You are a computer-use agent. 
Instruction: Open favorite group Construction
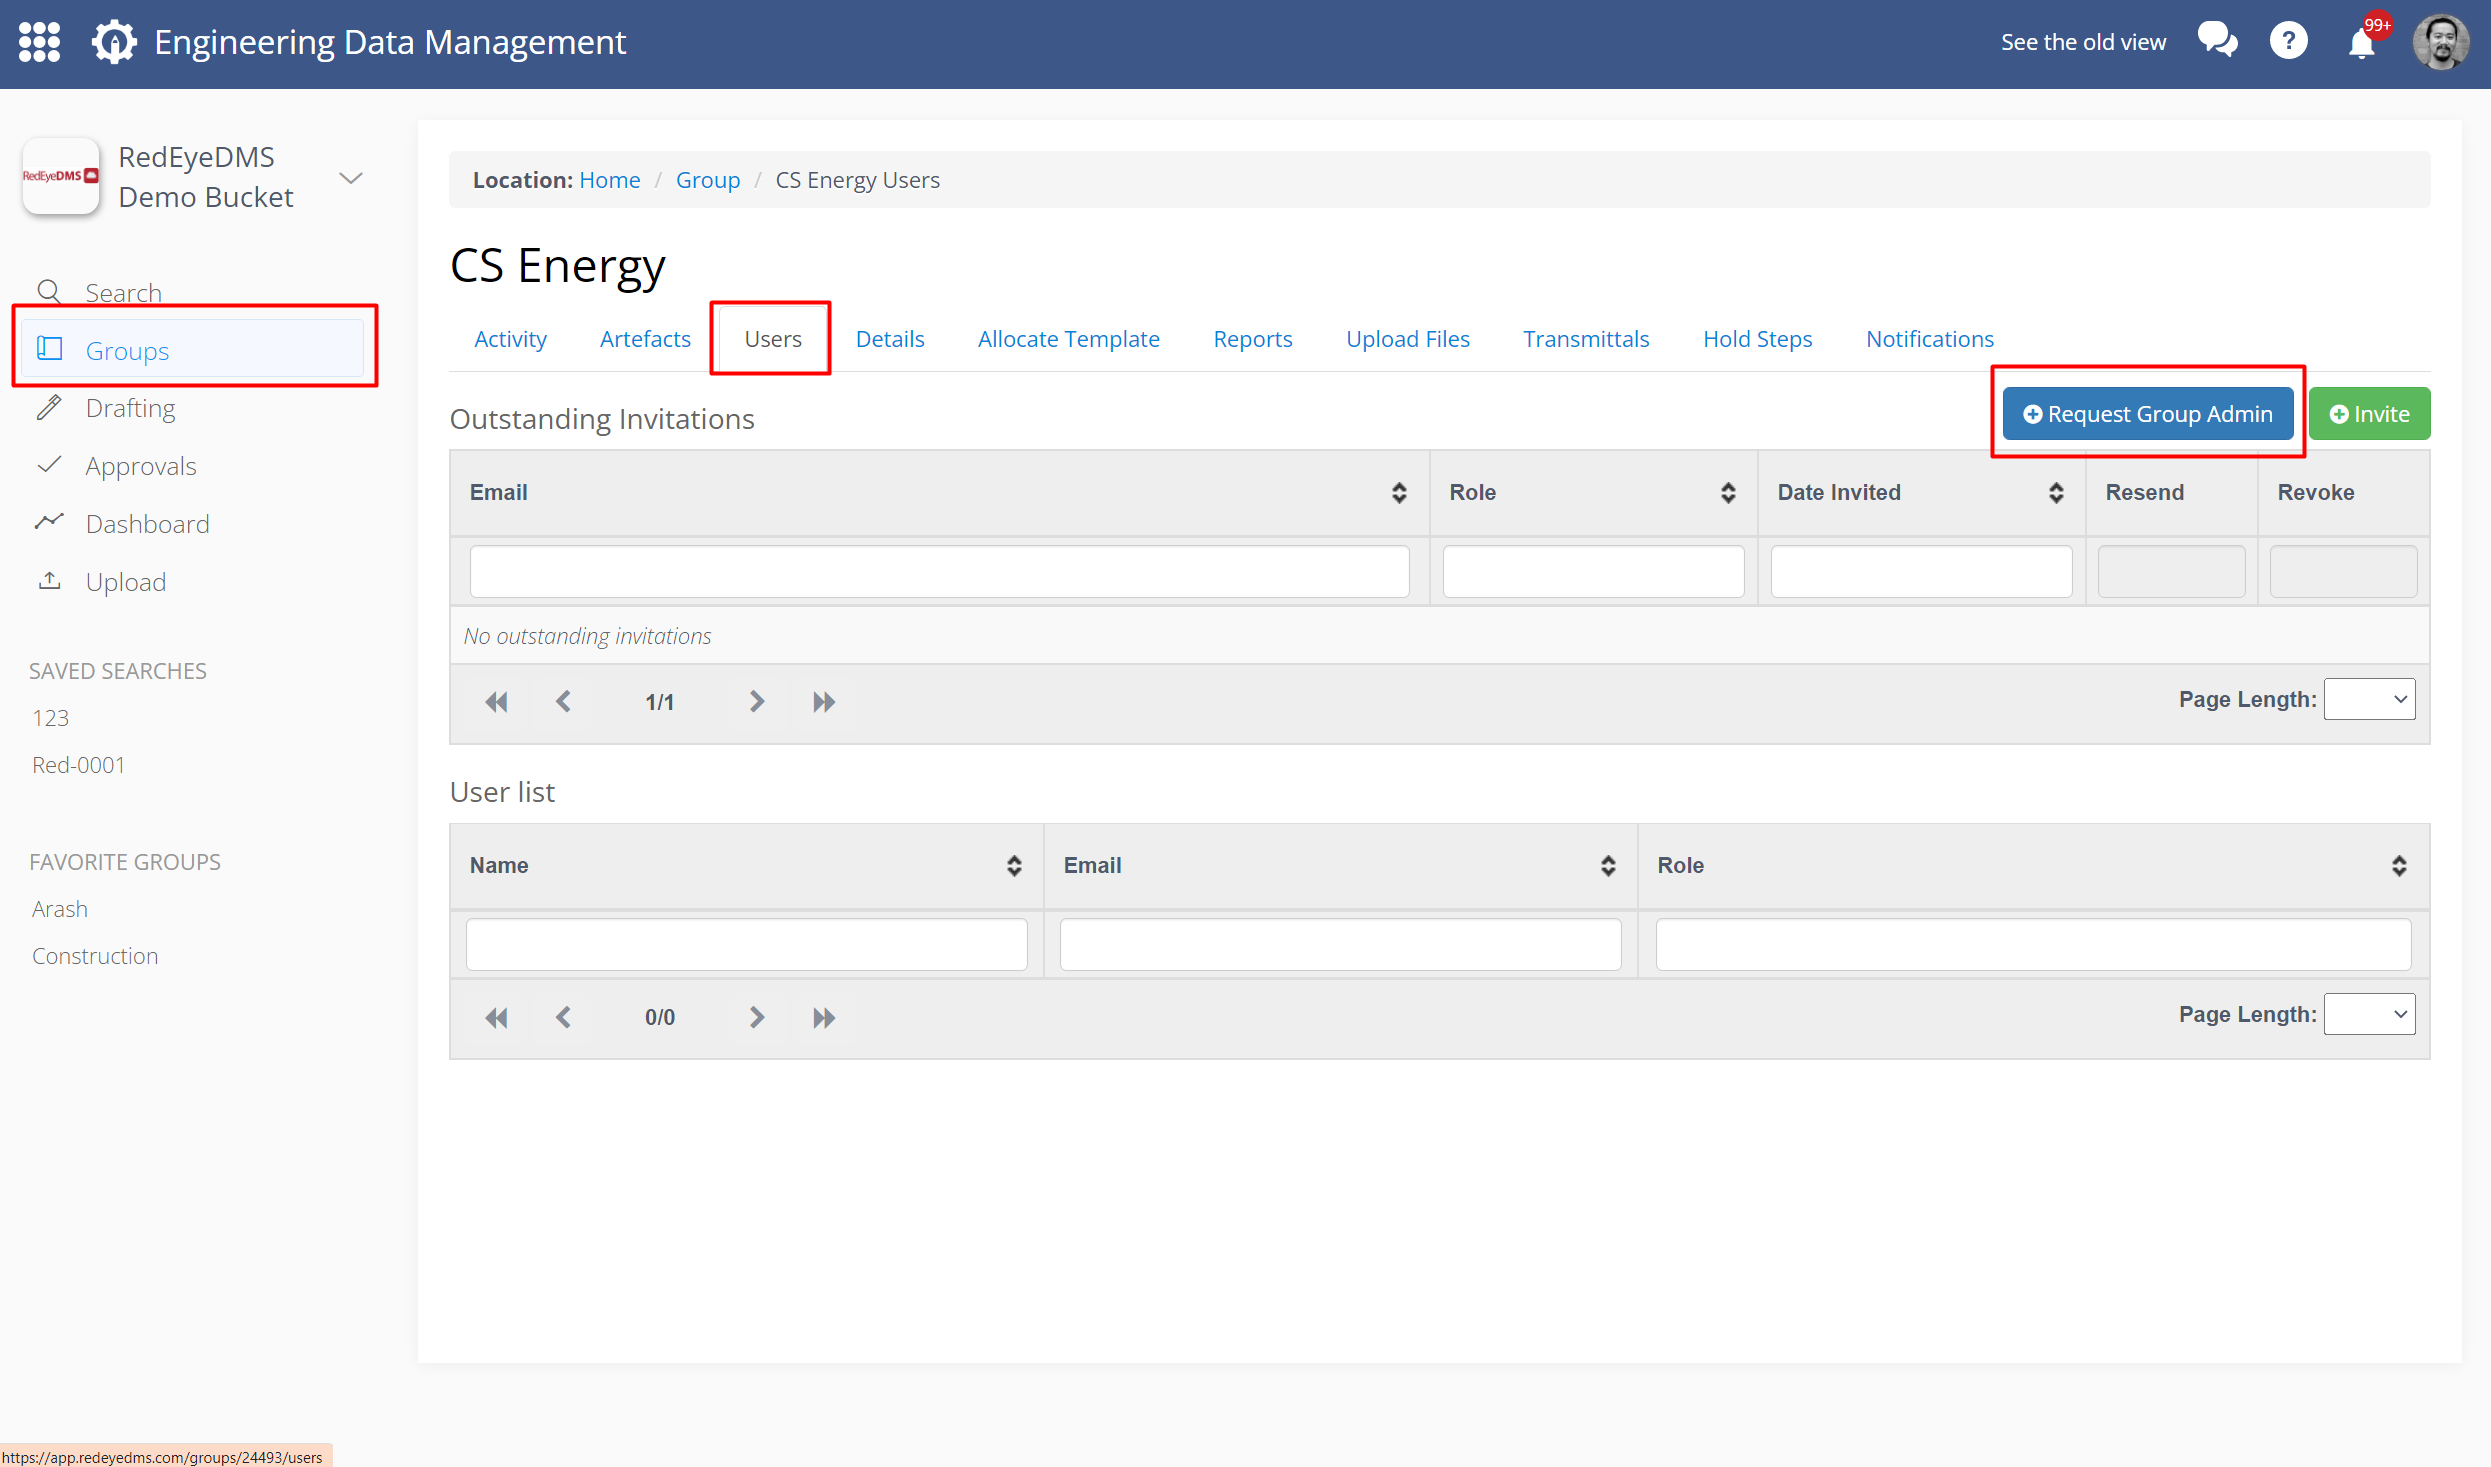click(x=94, y=956)
